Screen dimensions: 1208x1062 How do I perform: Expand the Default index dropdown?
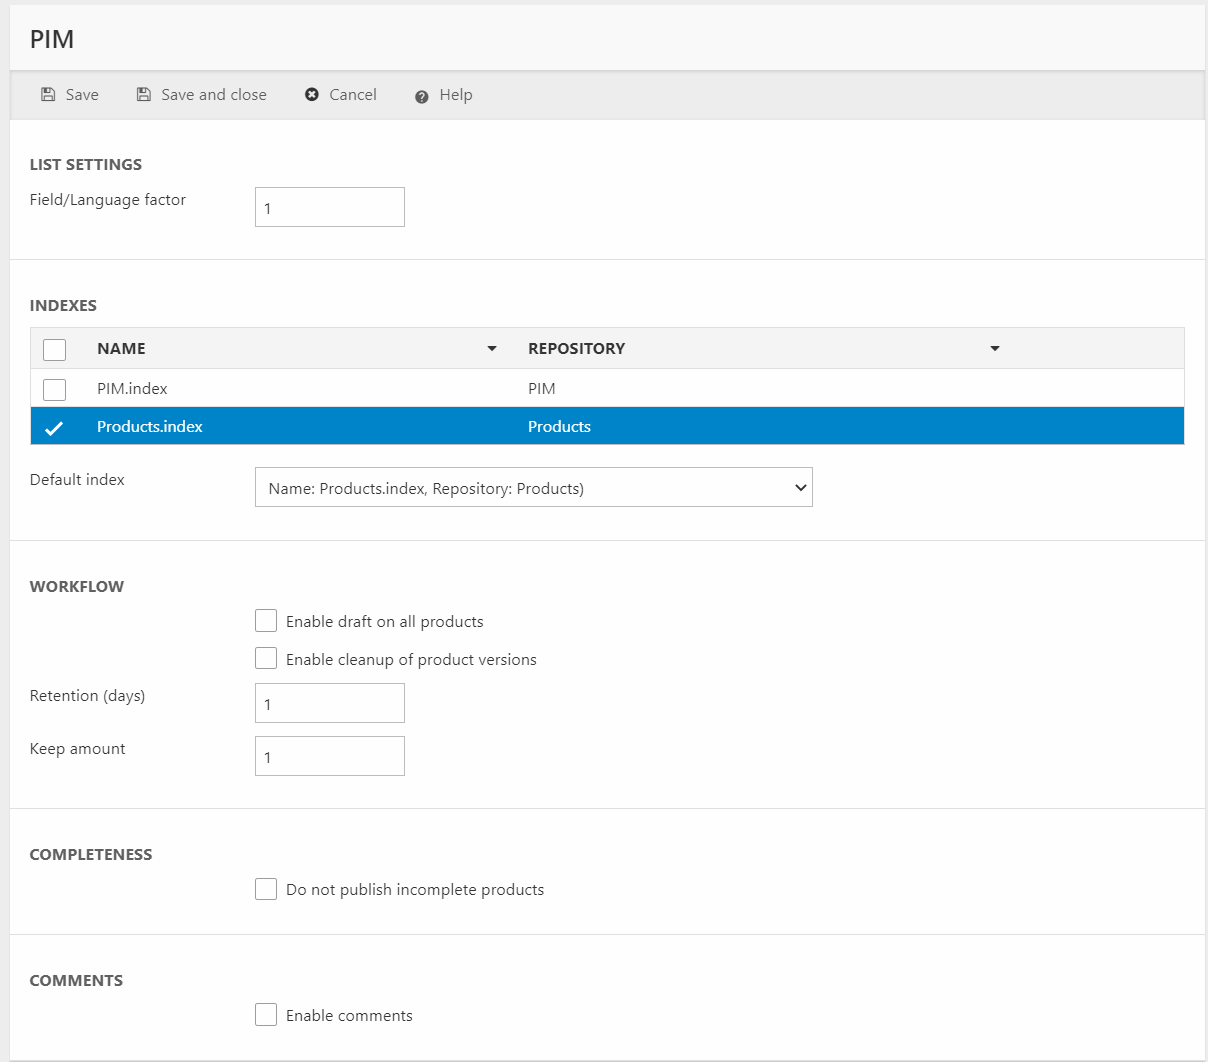click(533, 488)
